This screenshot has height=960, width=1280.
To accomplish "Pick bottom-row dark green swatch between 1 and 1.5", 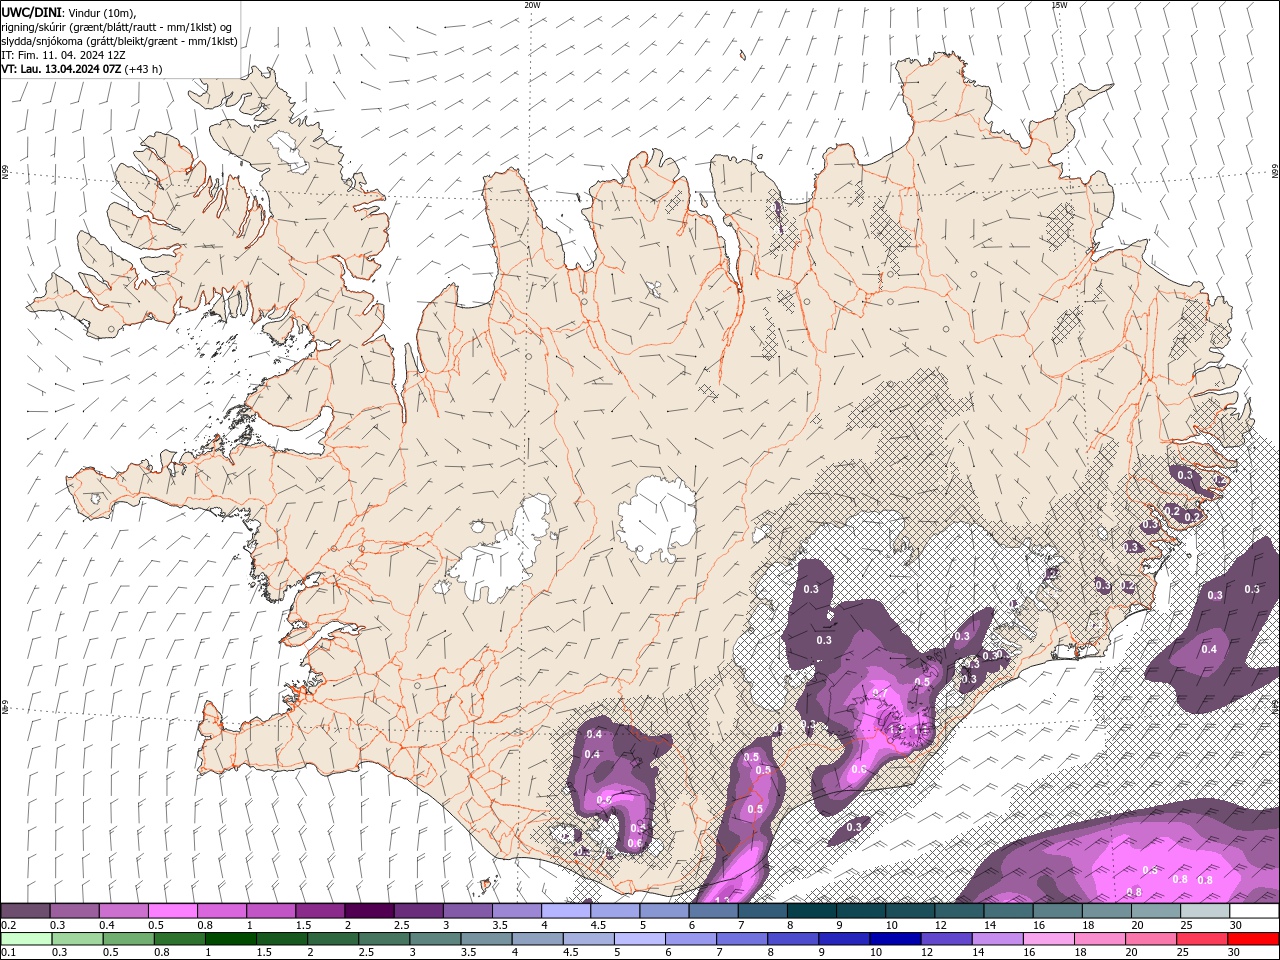I will (230, 939).
